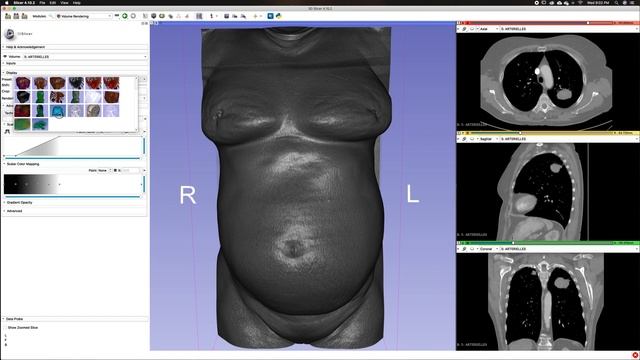The width and height of the screenshot is (640, 360).
Task: Open the Segment Editor toolbar icon
Action: (187, 16)
